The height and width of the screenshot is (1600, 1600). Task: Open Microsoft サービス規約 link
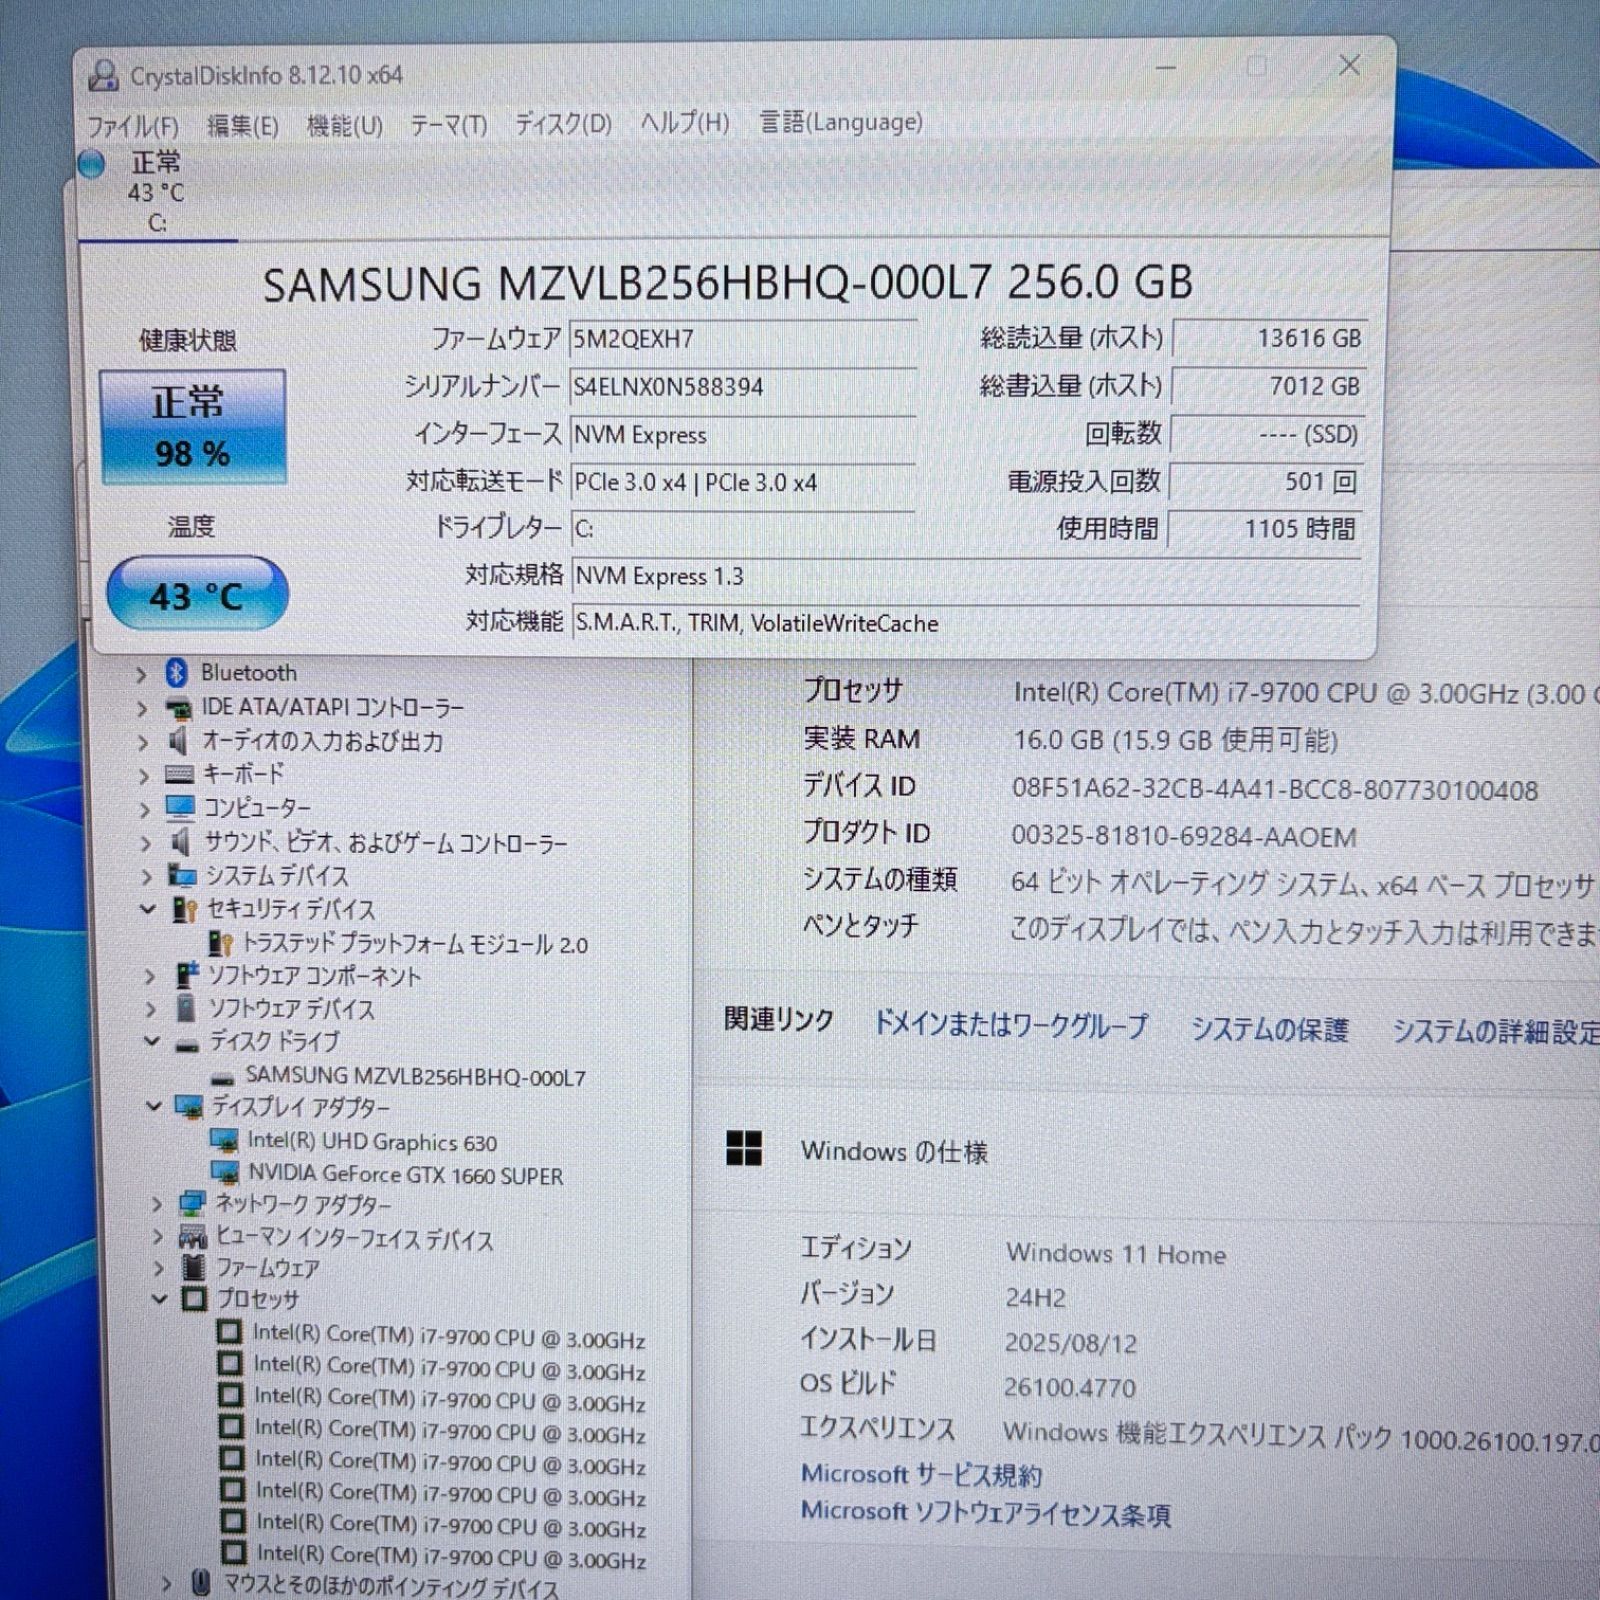(x=921, y=1475)
